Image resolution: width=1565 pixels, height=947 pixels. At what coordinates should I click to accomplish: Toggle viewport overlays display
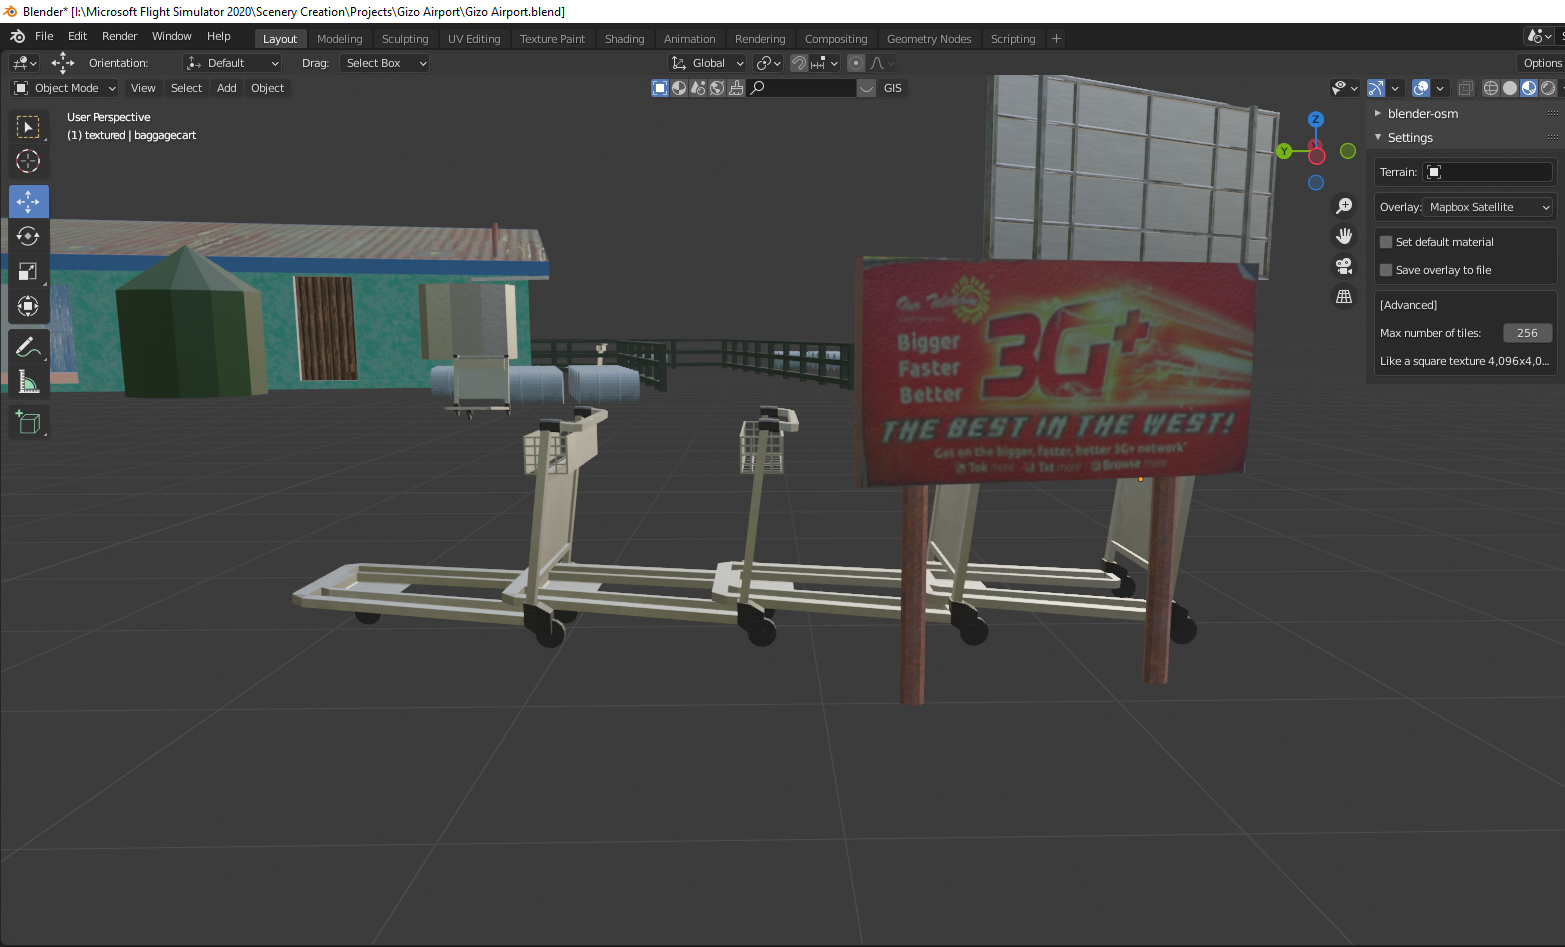[1421, 88]
